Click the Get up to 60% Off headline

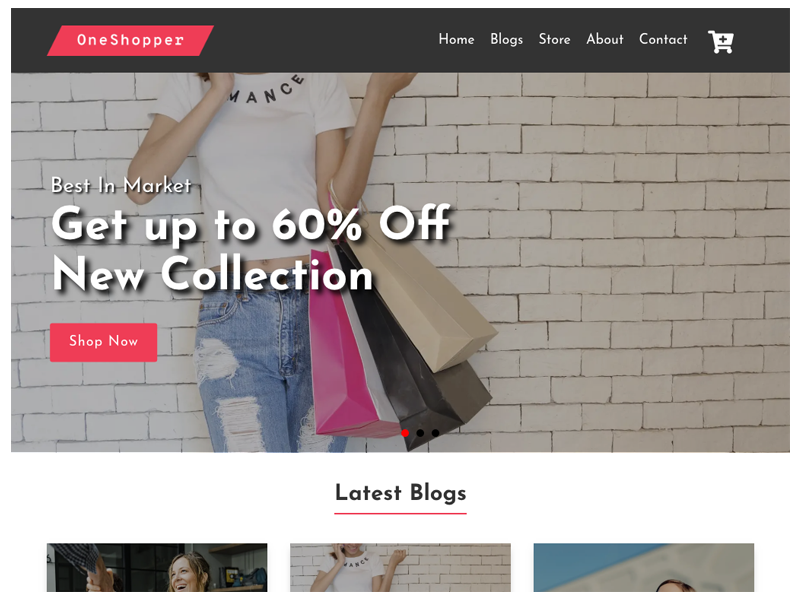pyautogui.click(x=251, y=223)
